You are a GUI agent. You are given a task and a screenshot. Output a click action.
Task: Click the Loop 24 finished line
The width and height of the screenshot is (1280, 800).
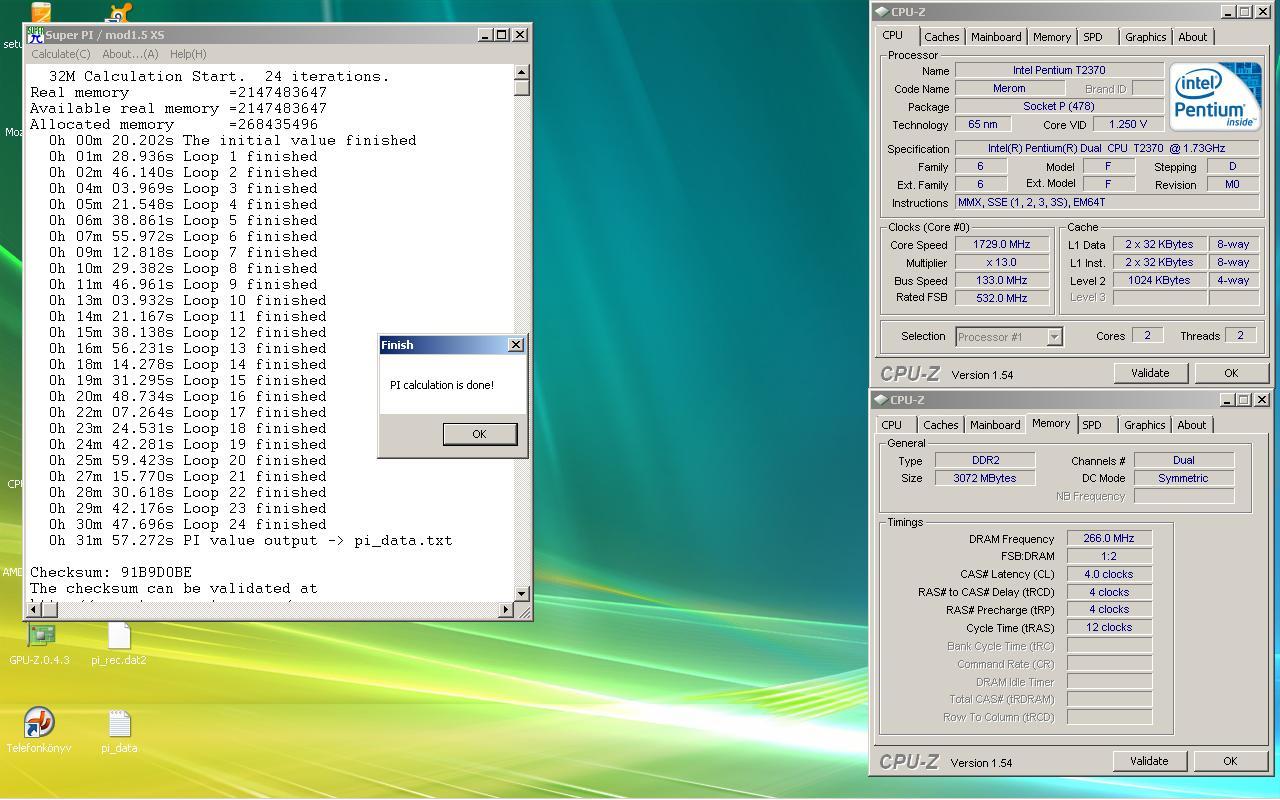[188, 525]
